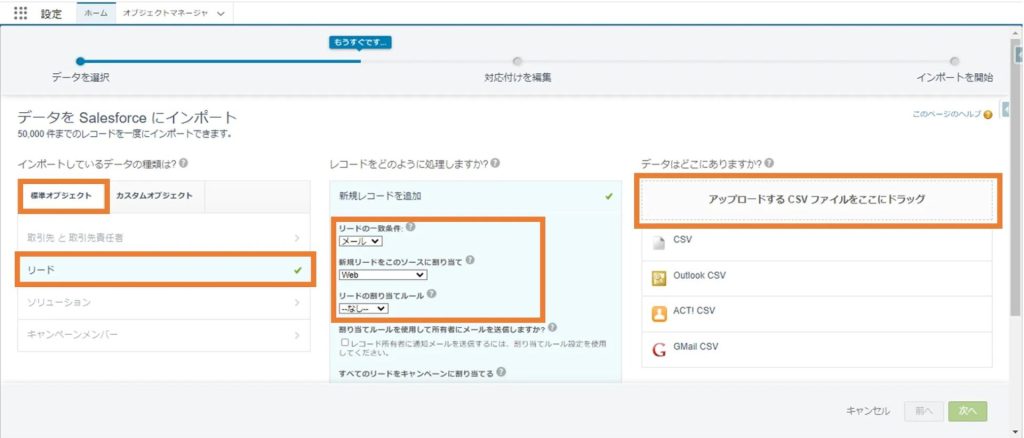Screen dimensions: 1024x438
Task: Click the CSV file icon
Action: [658, 242]
